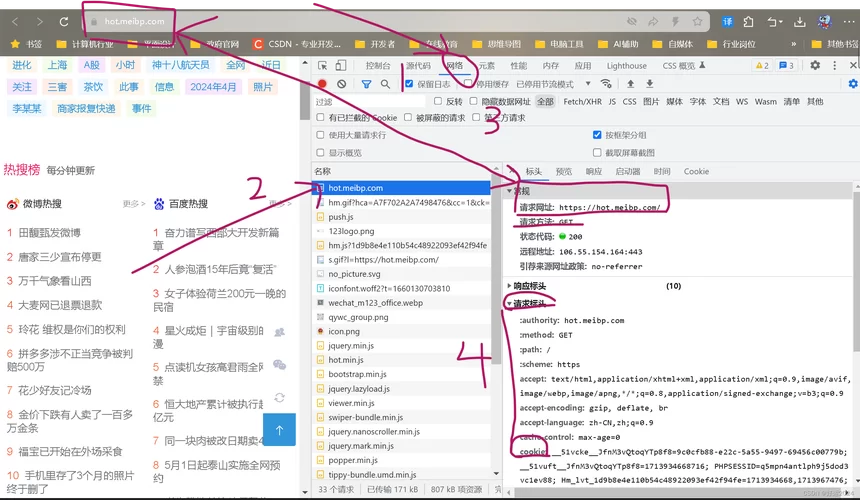This screenshot has height=500, width=860.
Task: Click the export HAR download arrow icon
Action: 649,84
